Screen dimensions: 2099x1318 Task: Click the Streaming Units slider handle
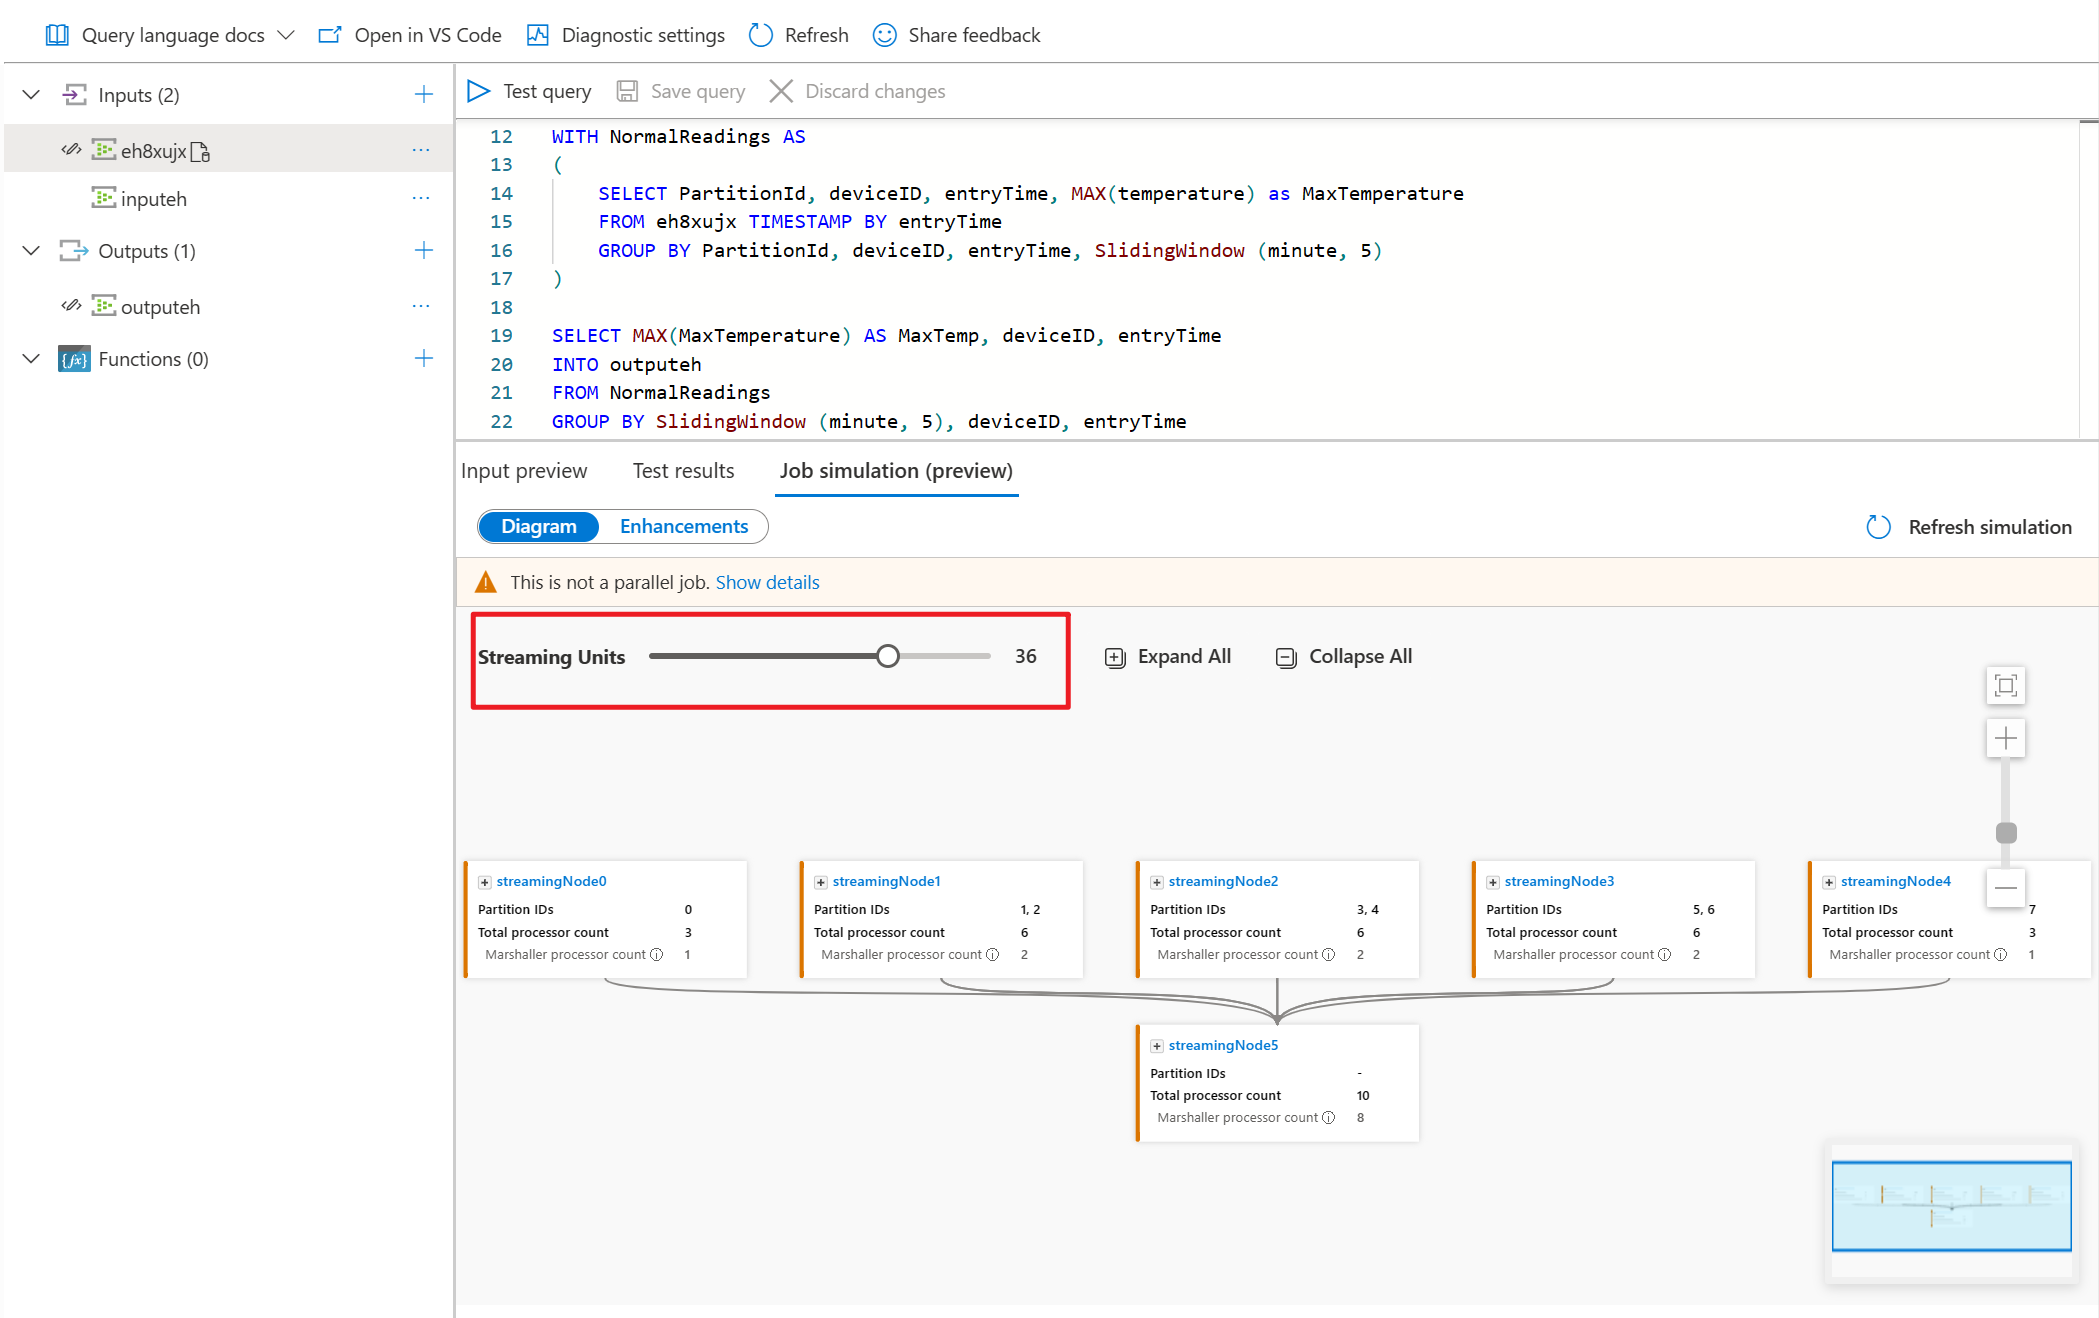tap(887, 657)
